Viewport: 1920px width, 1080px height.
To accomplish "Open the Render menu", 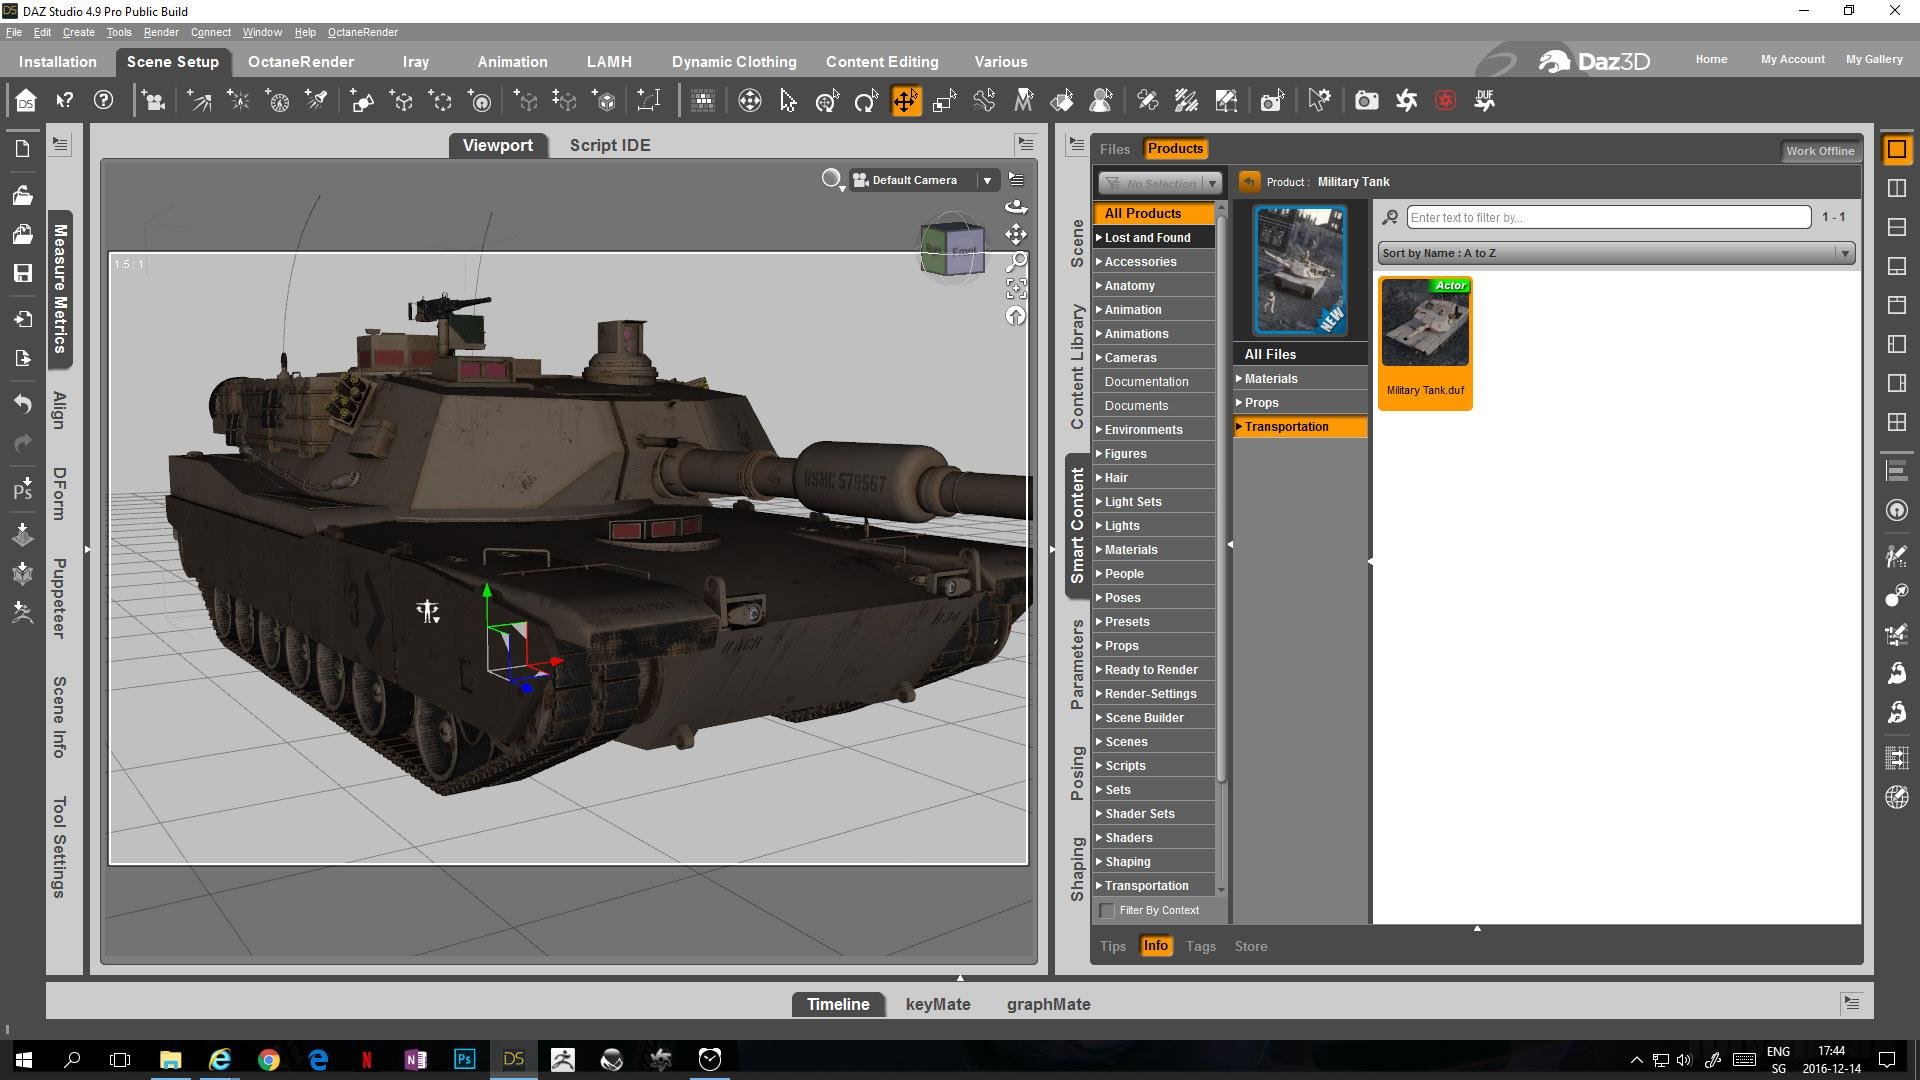I will (x=160, y=32).
